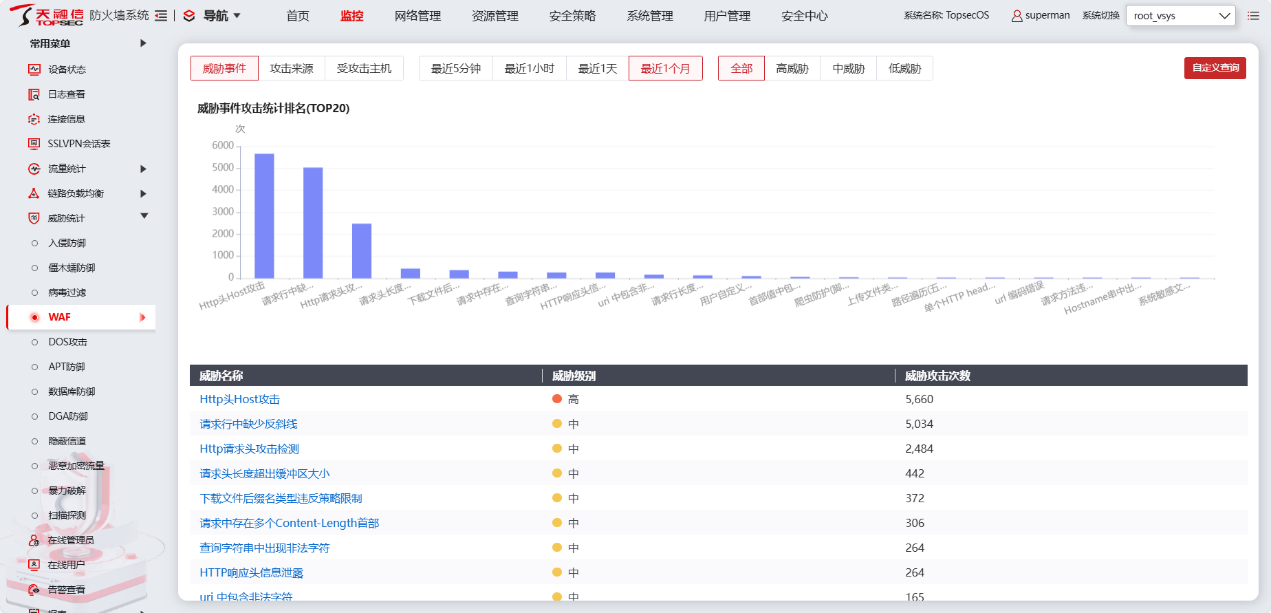This screenshot has height=613, width=1271.
Task: Collapse the sidebar using navigation toggle icon
Action: pyautogui.click(x=161, y=16)
